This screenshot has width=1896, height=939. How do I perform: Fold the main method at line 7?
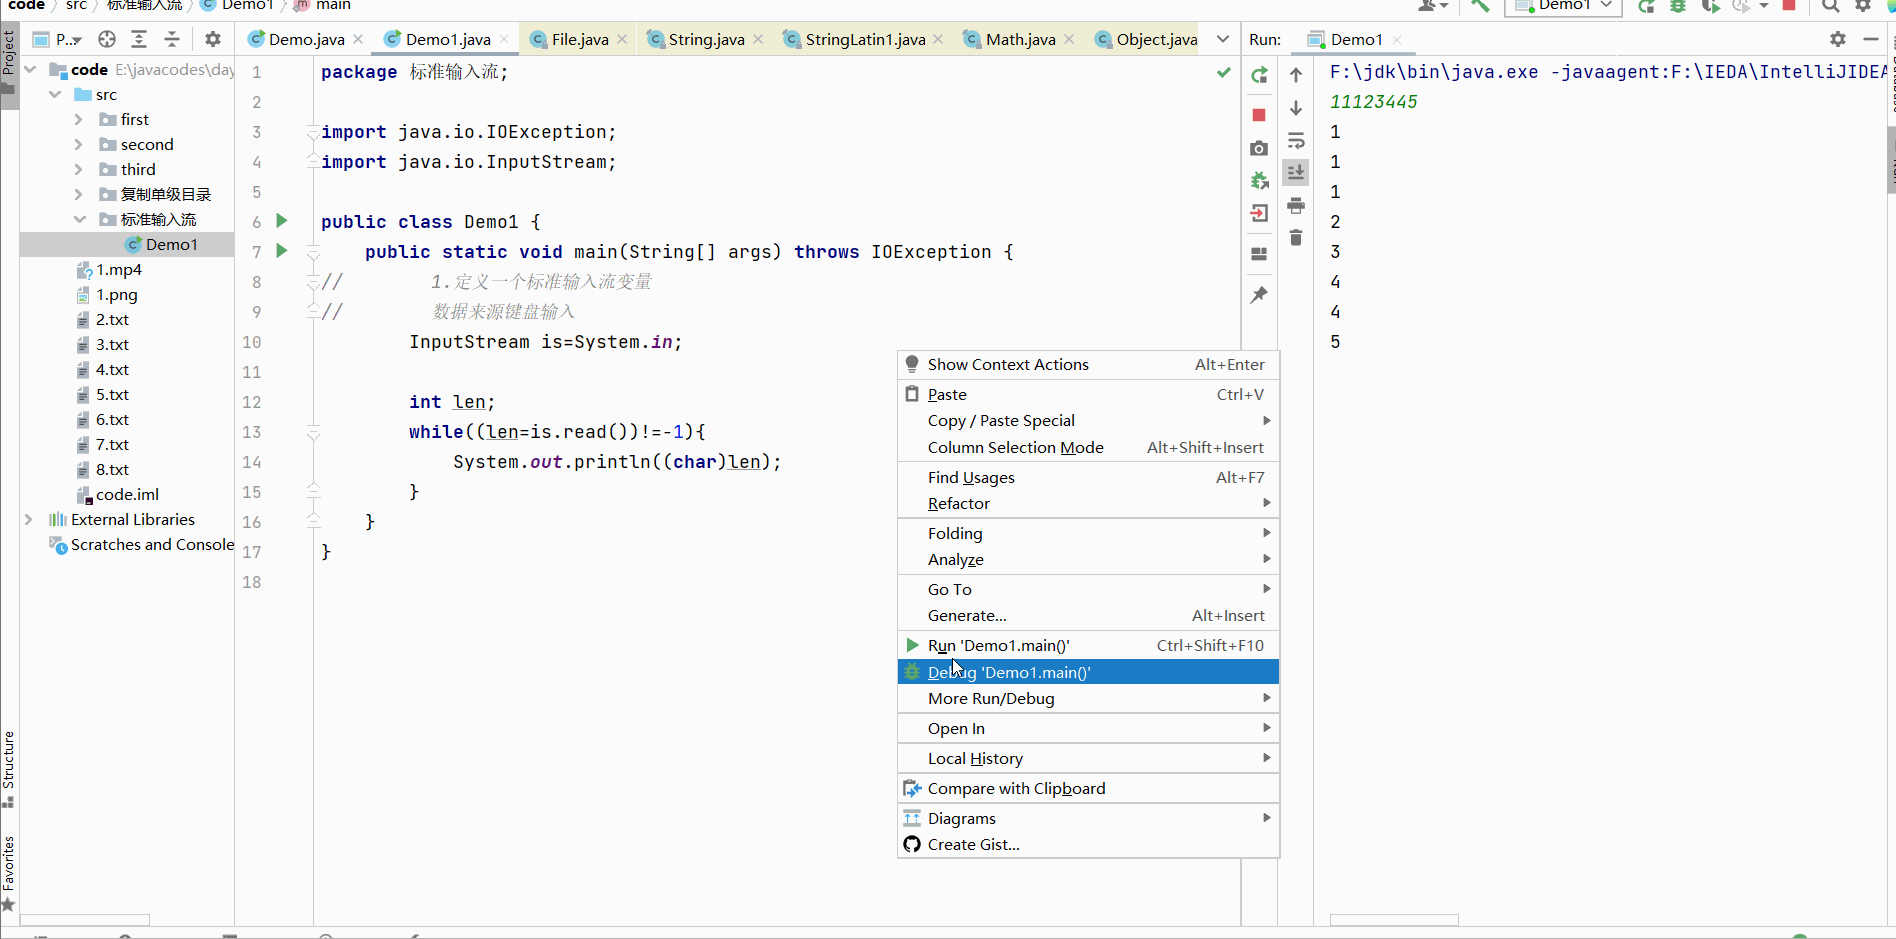tap(313, 252)
